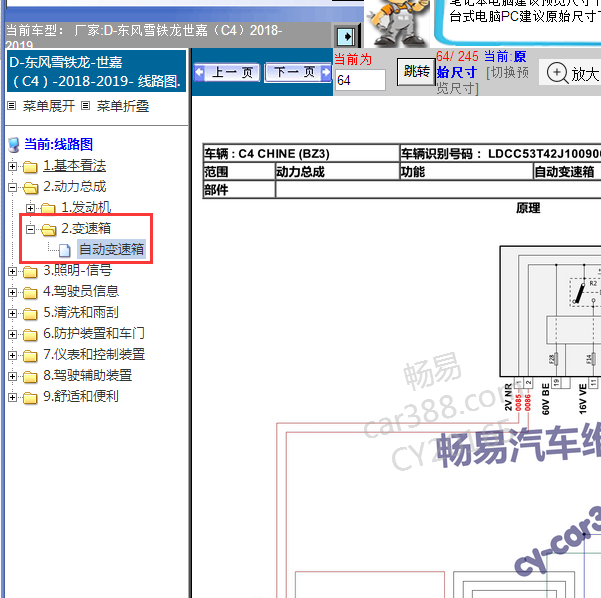Collapse all menus with 菜单折叠
The width and height of the screenshot is (601, 598).
123,106
